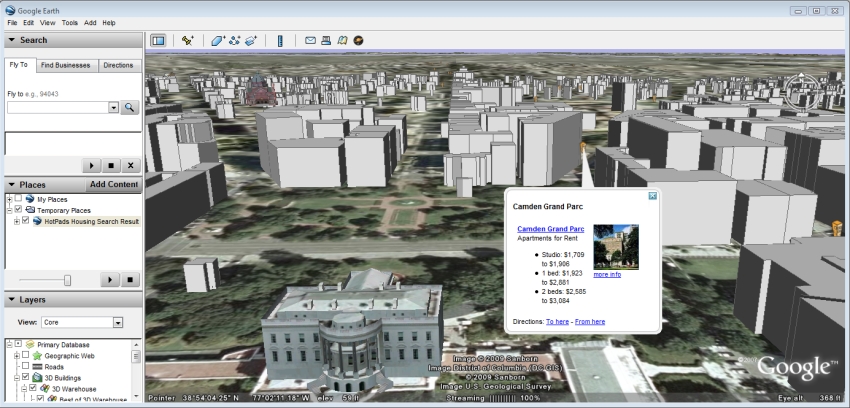Add a path using the toolbar
850x408 pixels.
click(x=234, y=40)
